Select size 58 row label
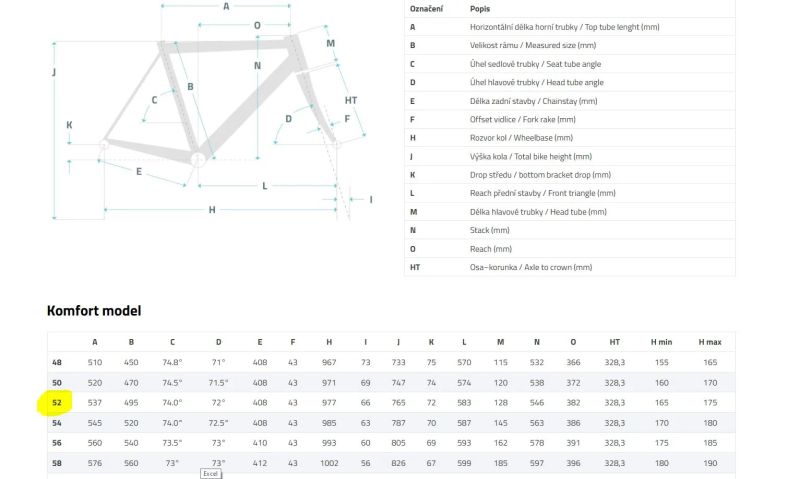The height and width of the screenshot is (479, 800). tap(57, 463)
